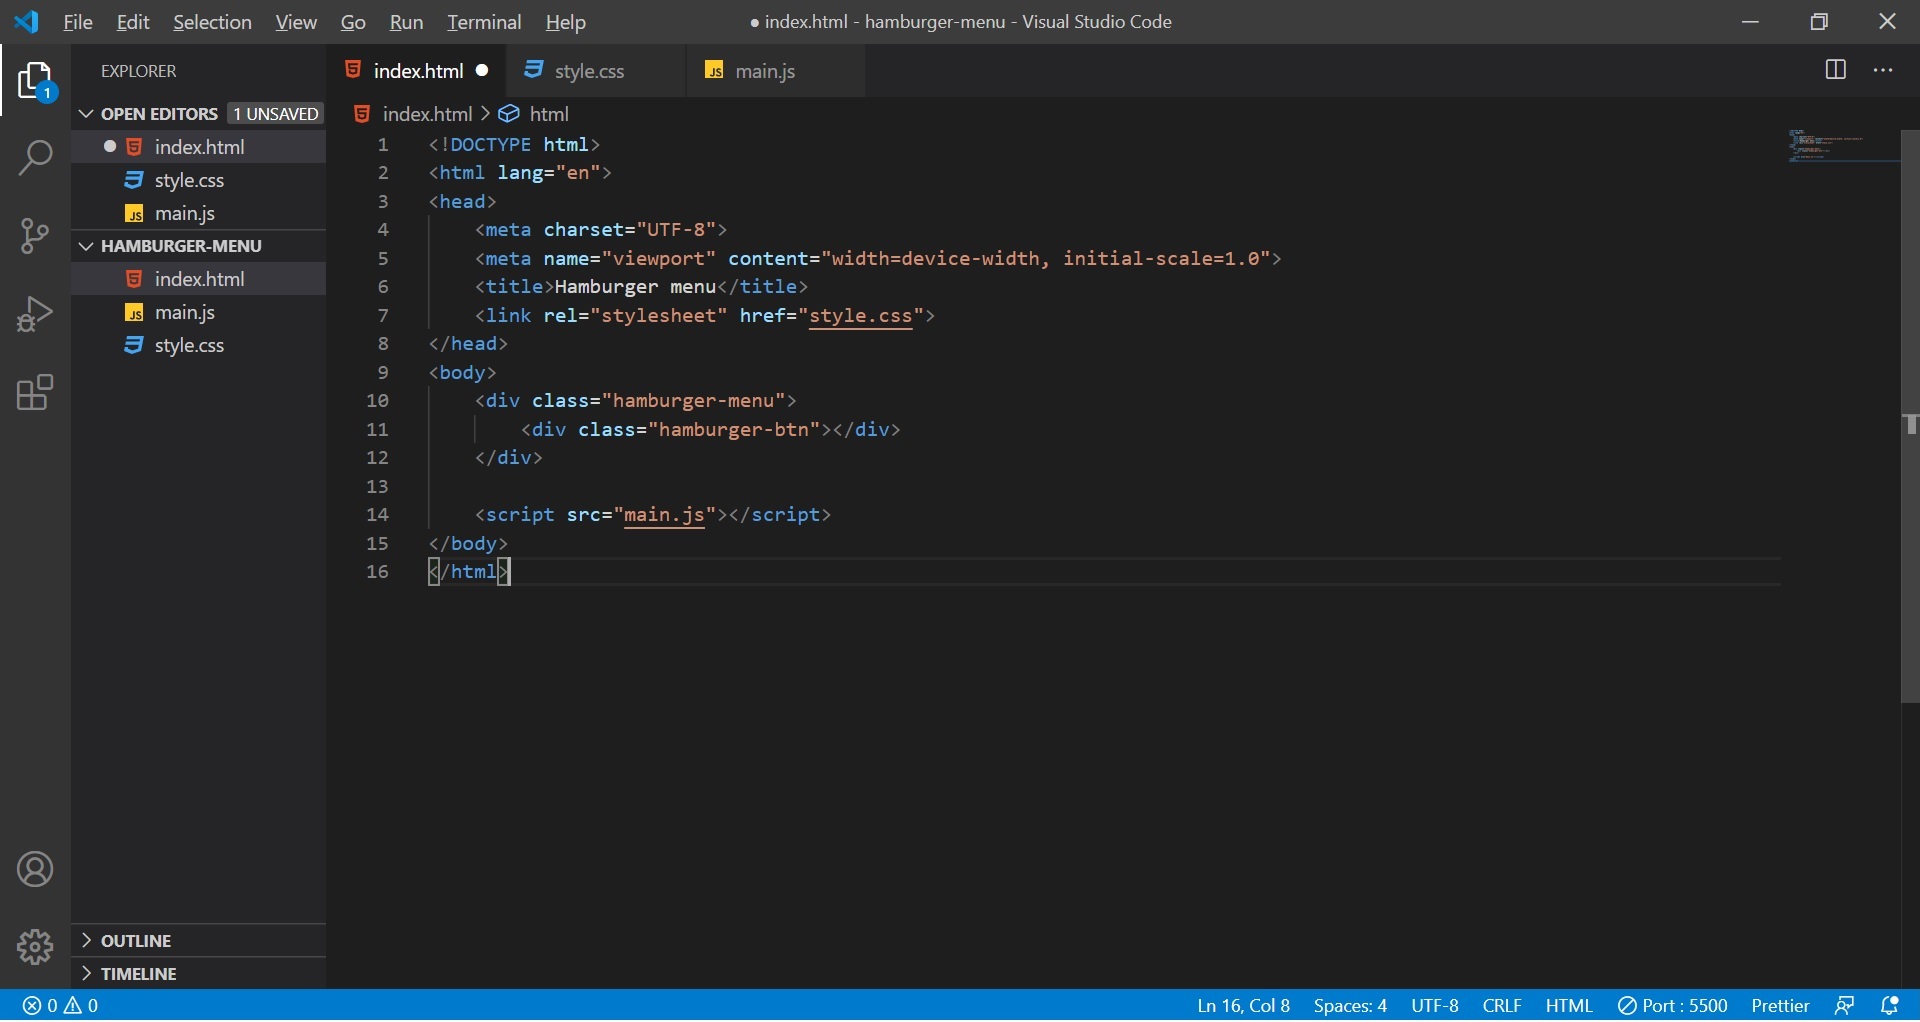Change the HTML language mode
The image size is (1920, 1022).
[1569, 1006]
